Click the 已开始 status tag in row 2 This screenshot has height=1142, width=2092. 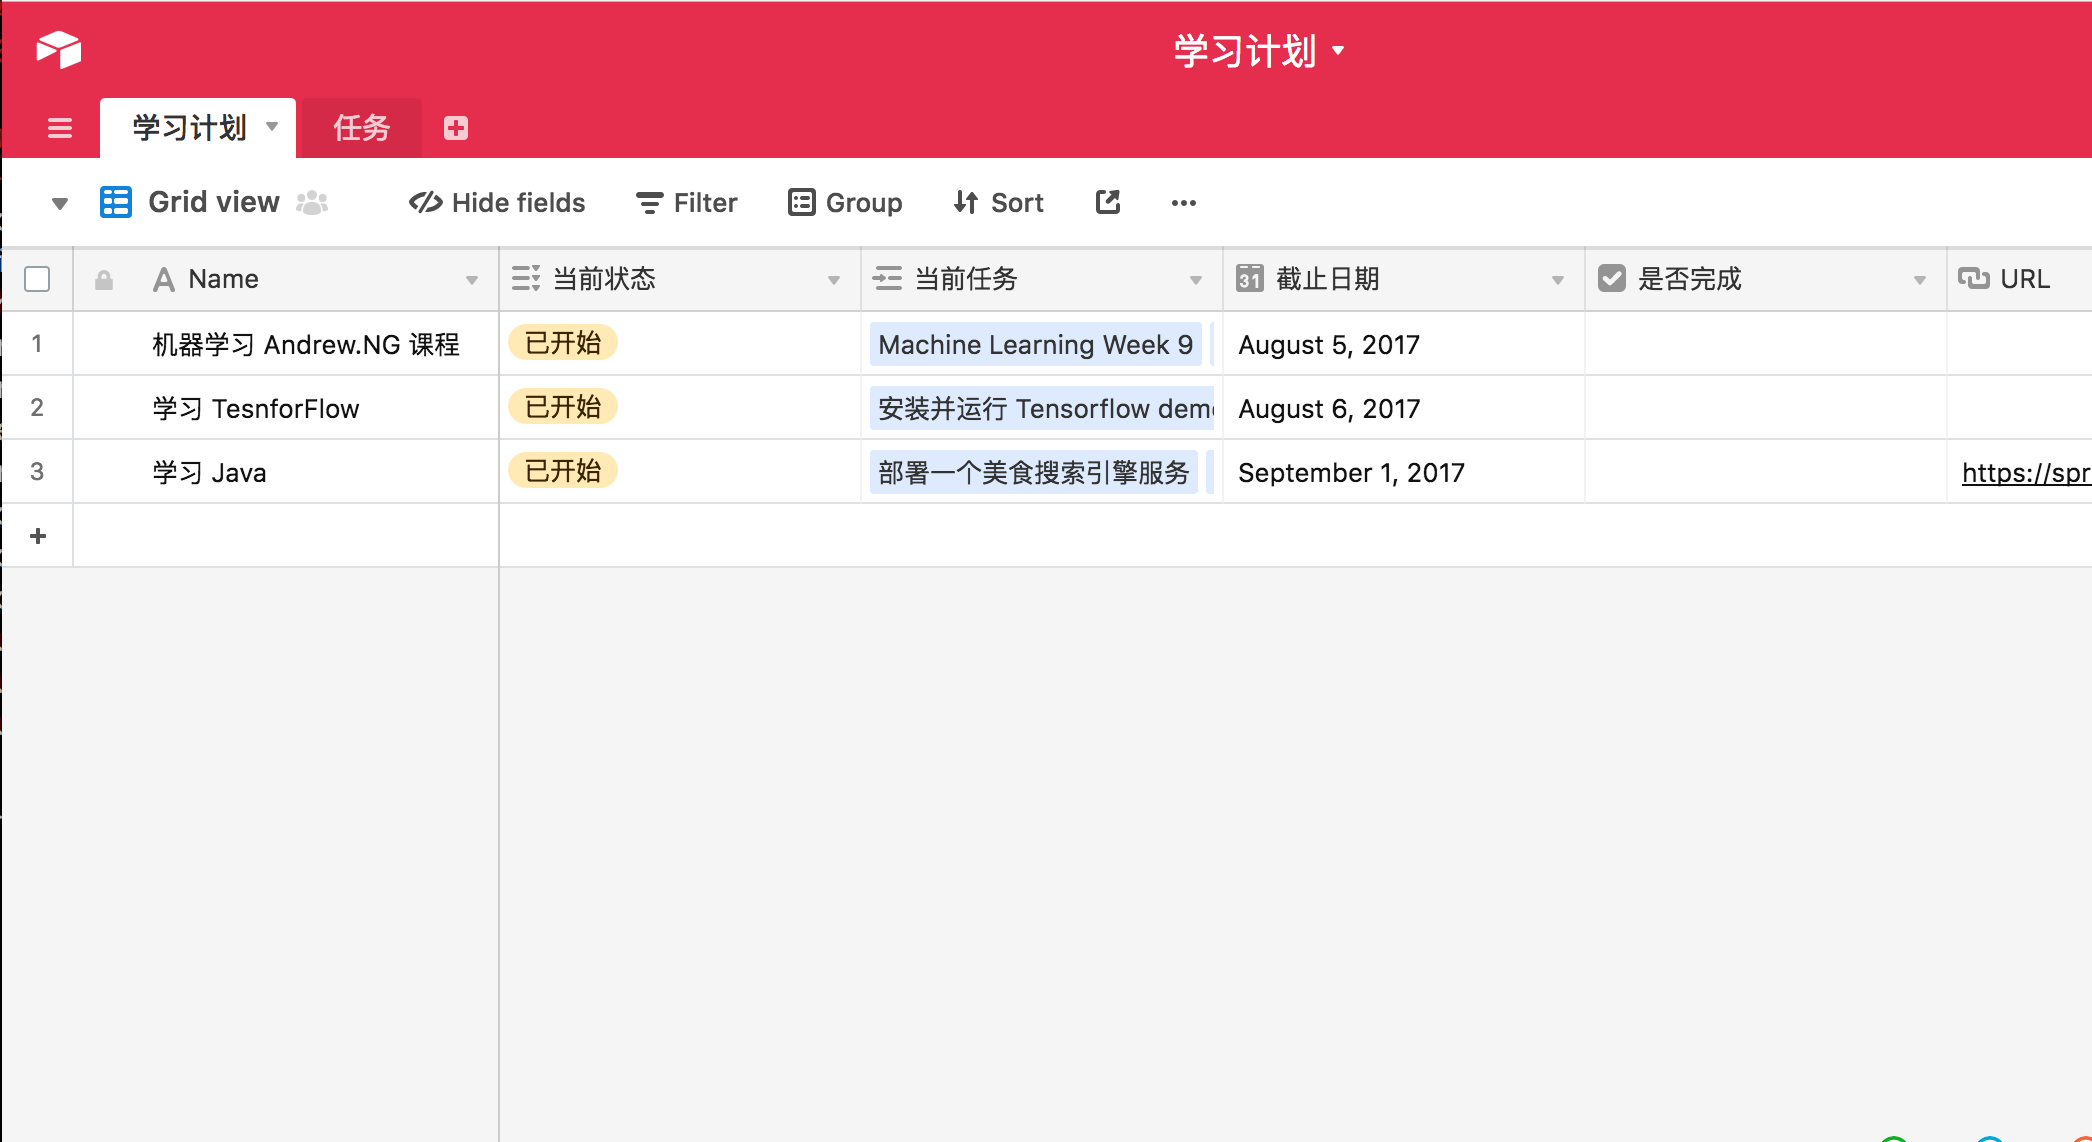tap(563, 407)
